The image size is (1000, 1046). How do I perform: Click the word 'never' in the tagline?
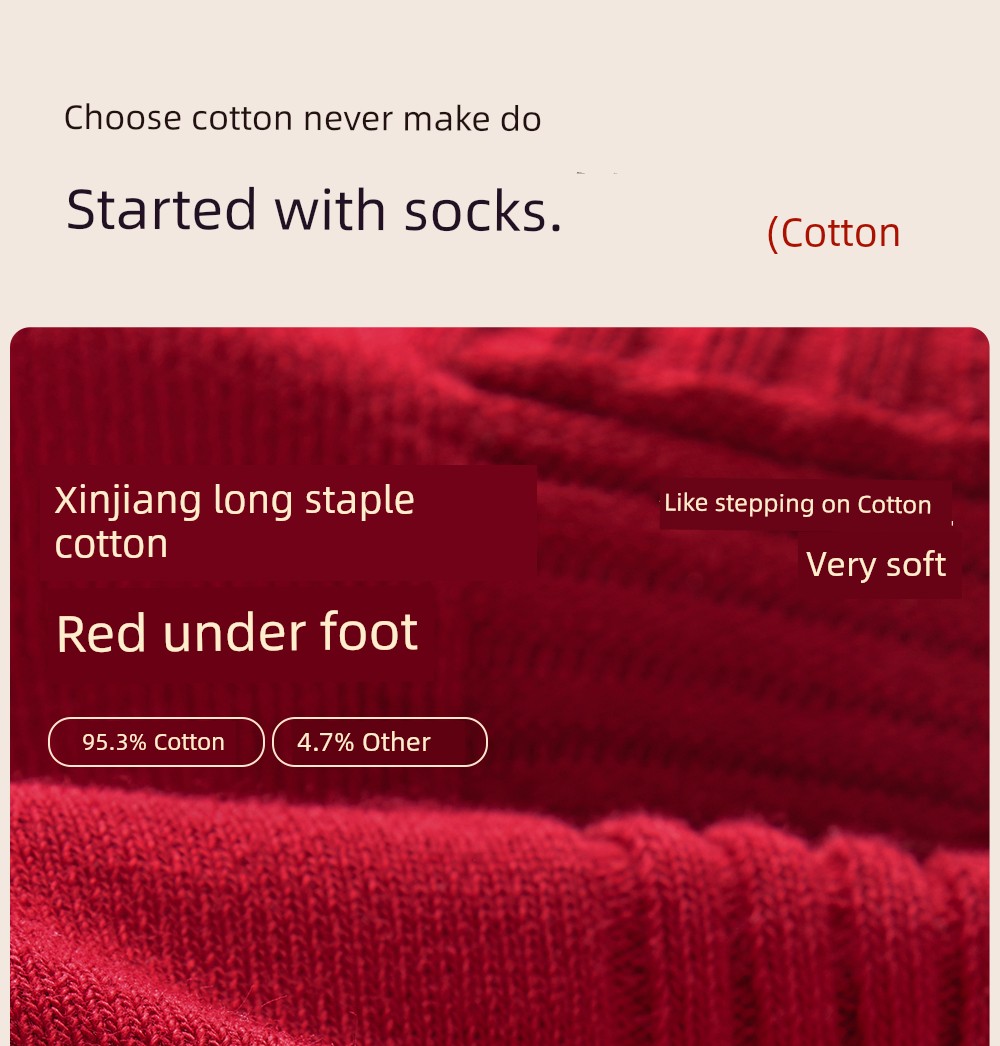[x=348, y=120]
